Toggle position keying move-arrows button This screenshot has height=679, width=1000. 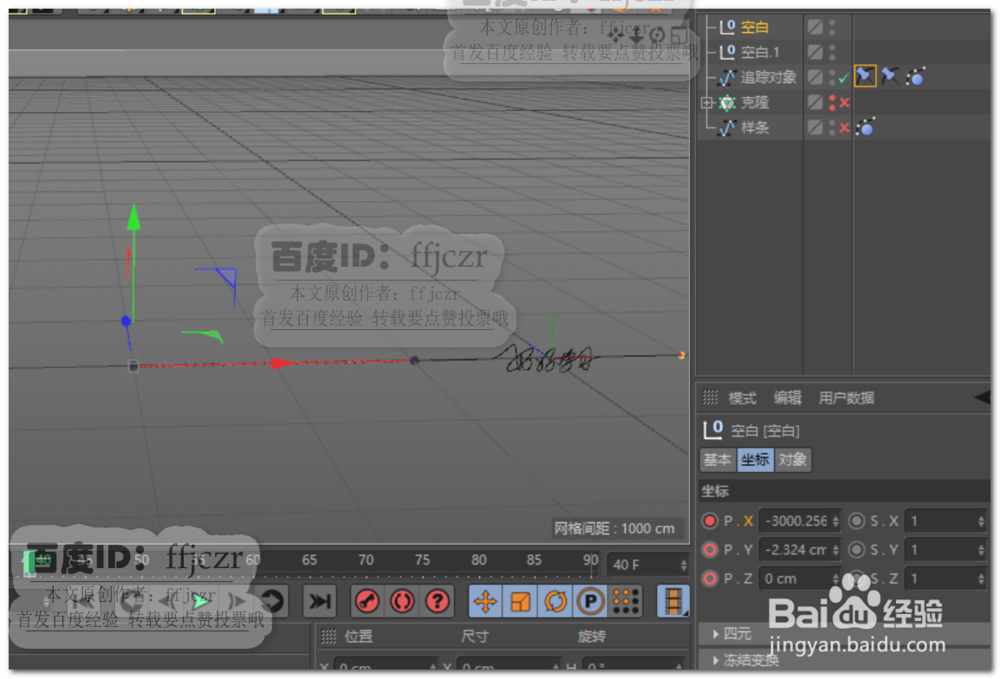(485, 601)
